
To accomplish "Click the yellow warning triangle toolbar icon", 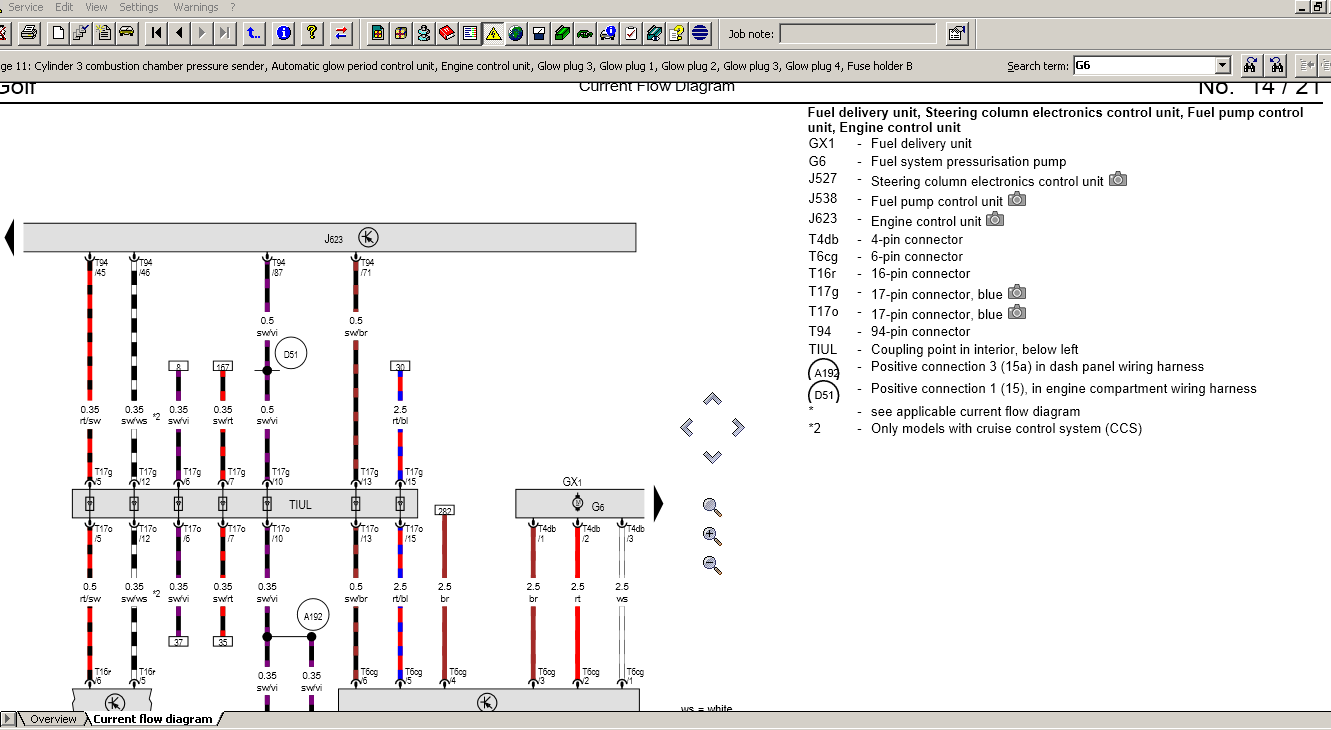I will [x=493, y=33].
